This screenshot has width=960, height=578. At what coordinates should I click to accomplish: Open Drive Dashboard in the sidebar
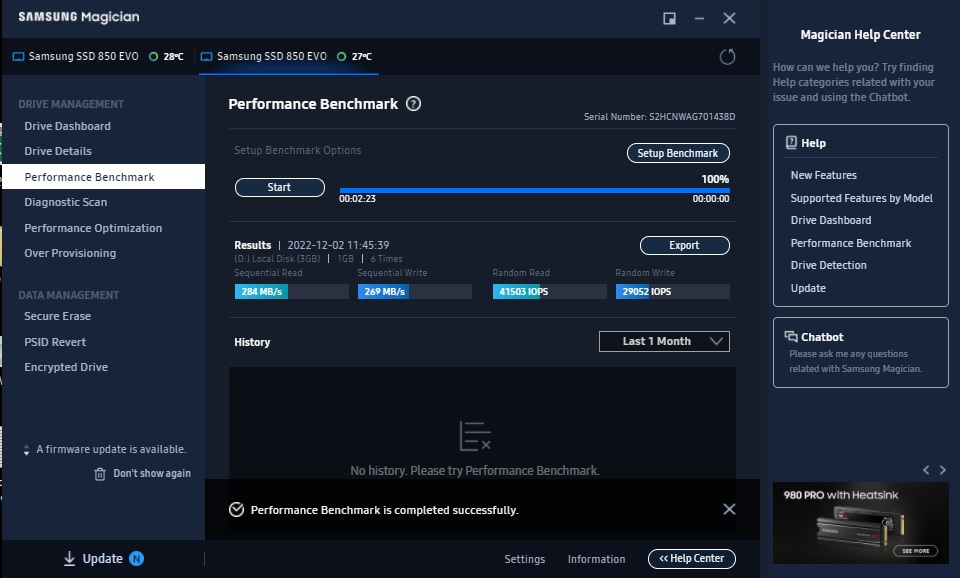pyautogui.click(x=67, y=126)
